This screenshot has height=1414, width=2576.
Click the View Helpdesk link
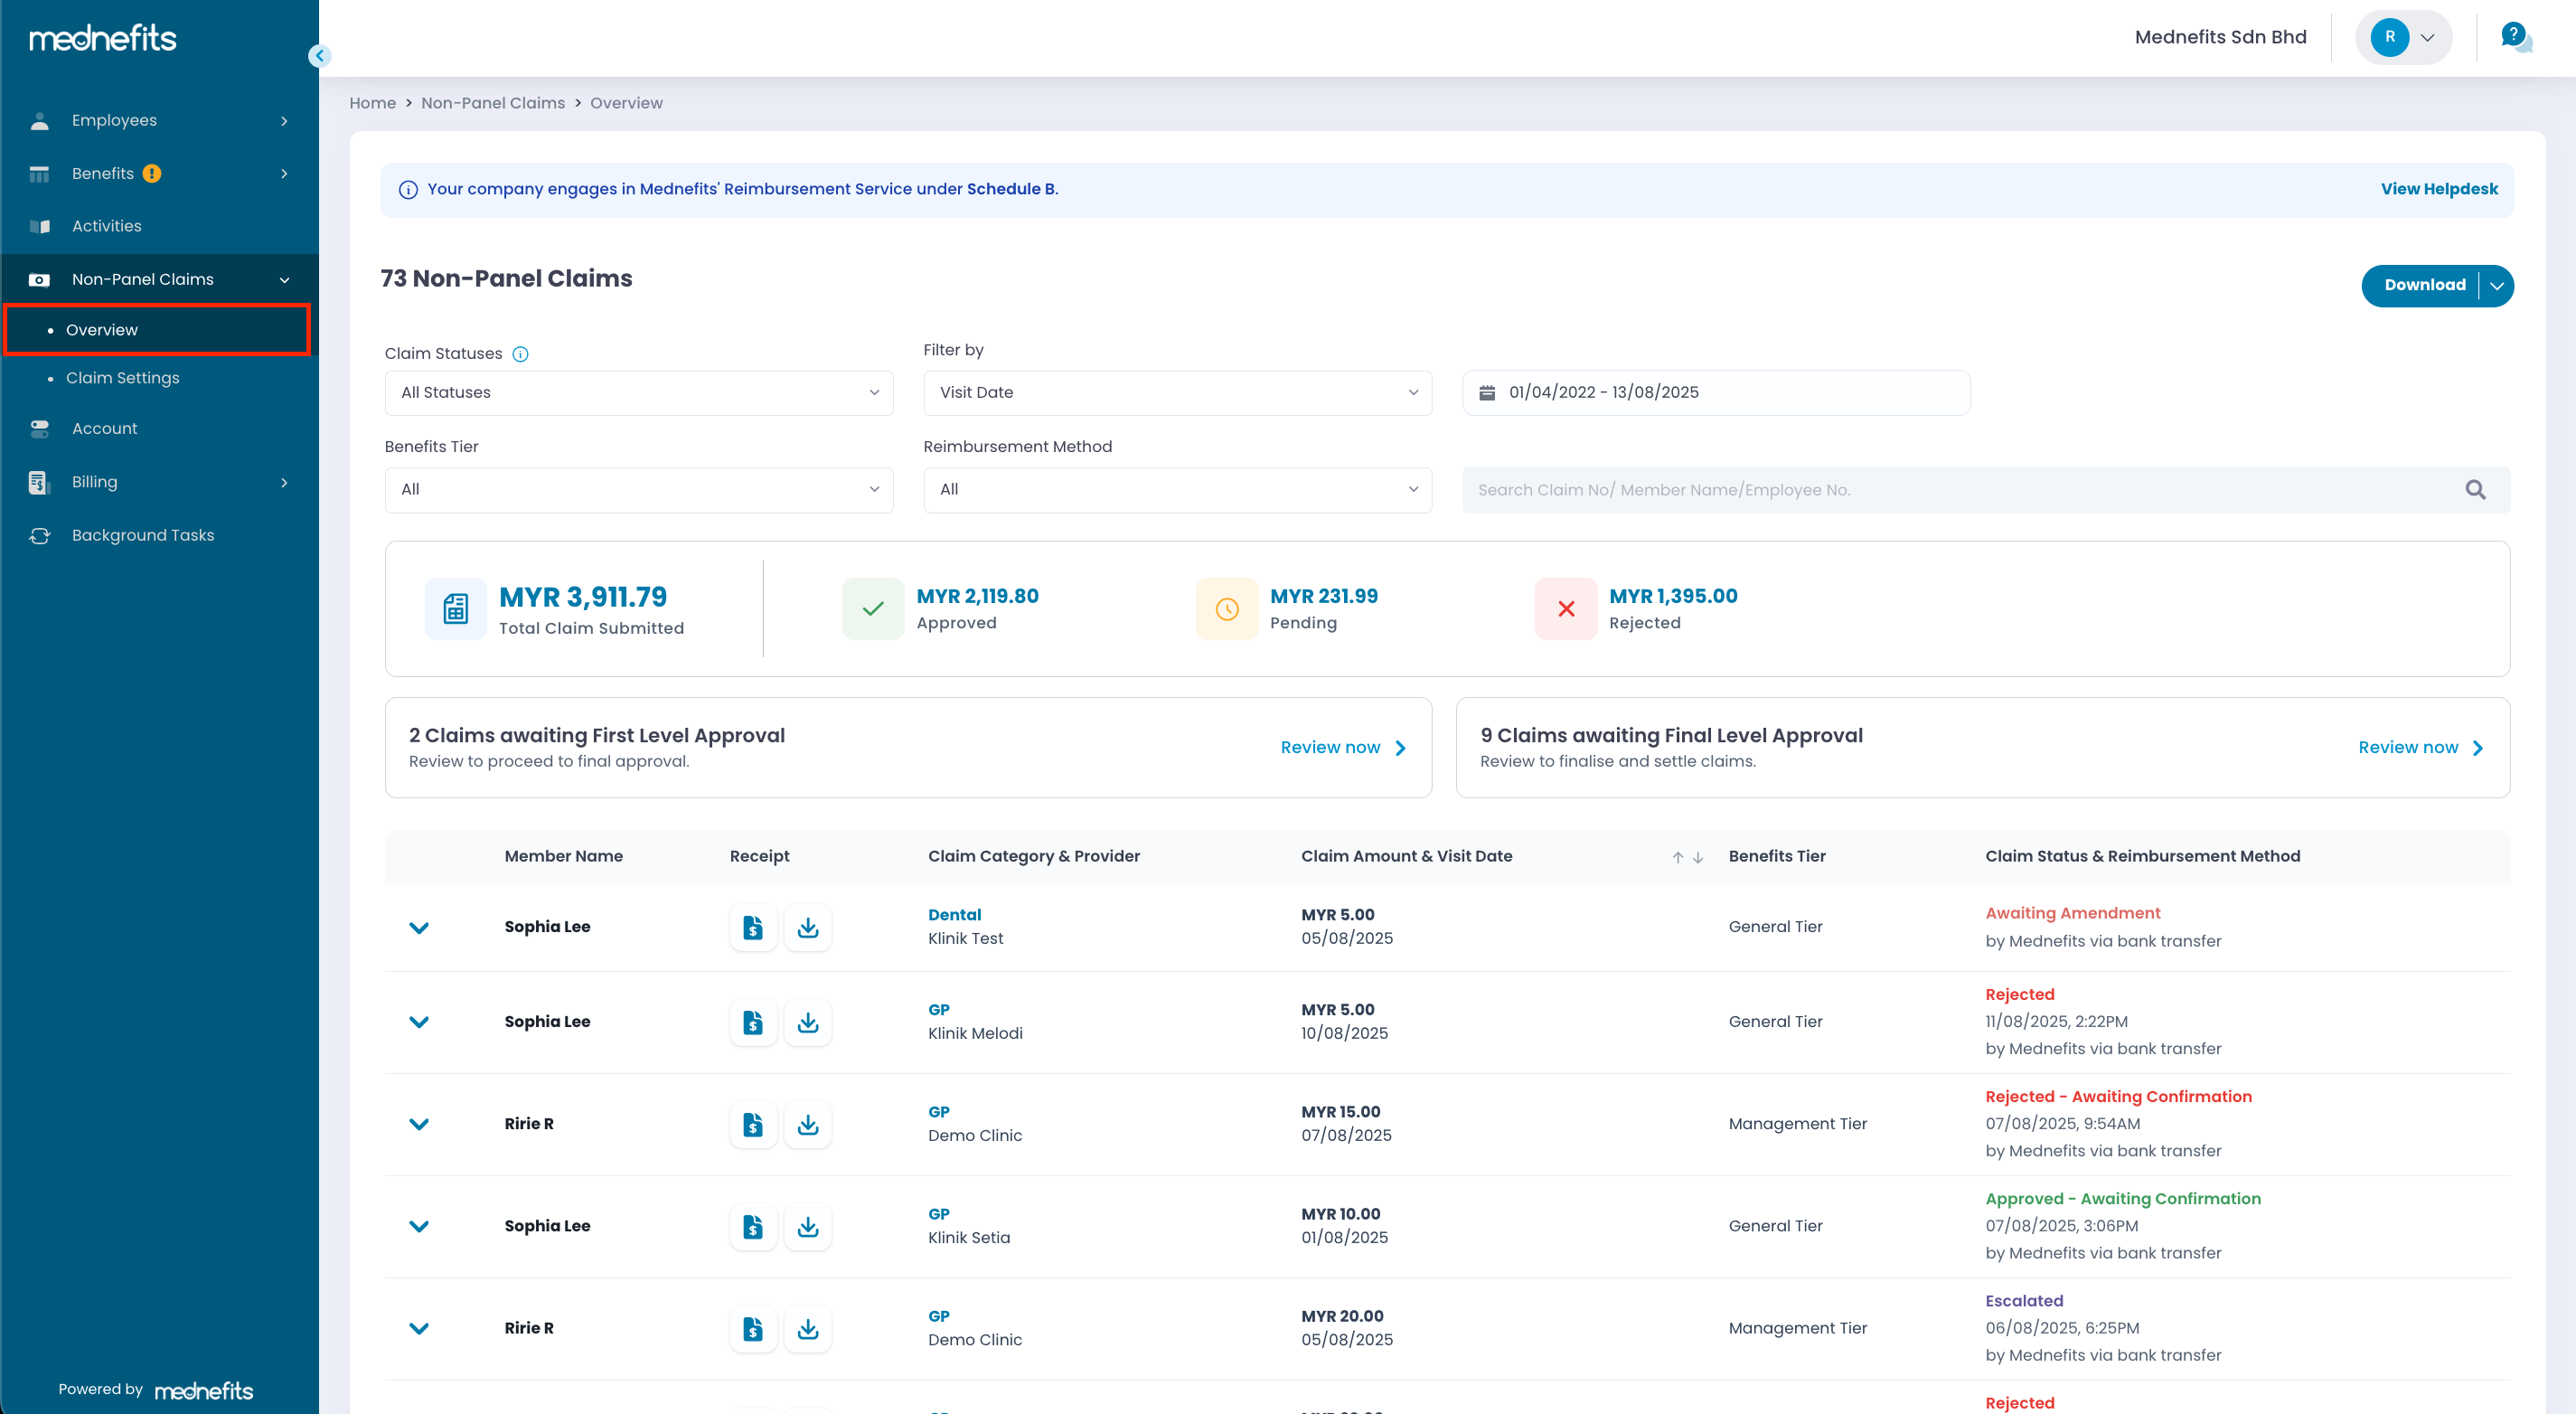click(x=2438, y=189)
